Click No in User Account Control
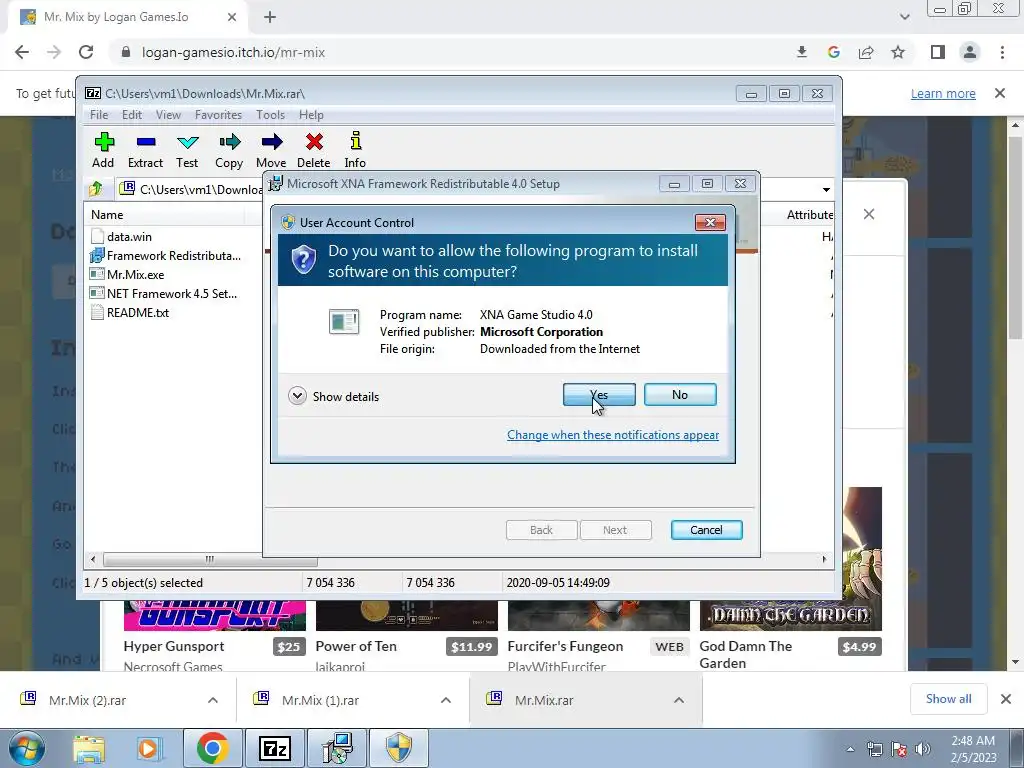 [x=680, y=394]
